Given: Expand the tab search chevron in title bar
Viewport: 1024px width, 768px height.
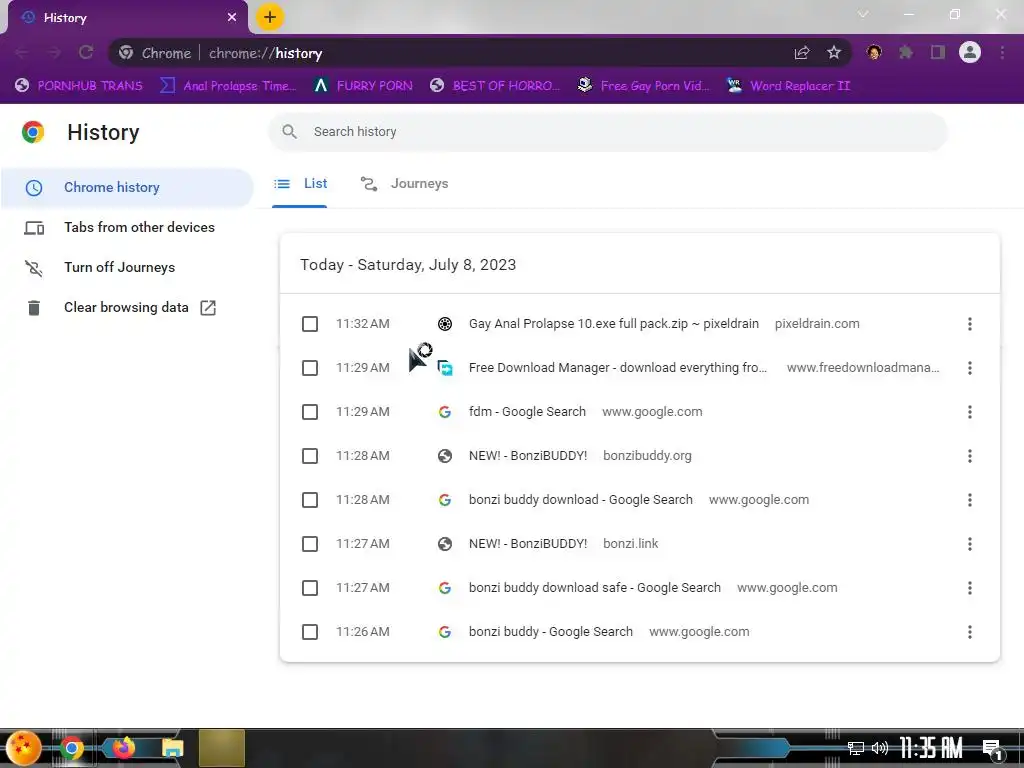Looking at the screenshot, I should tap(863, 14).
